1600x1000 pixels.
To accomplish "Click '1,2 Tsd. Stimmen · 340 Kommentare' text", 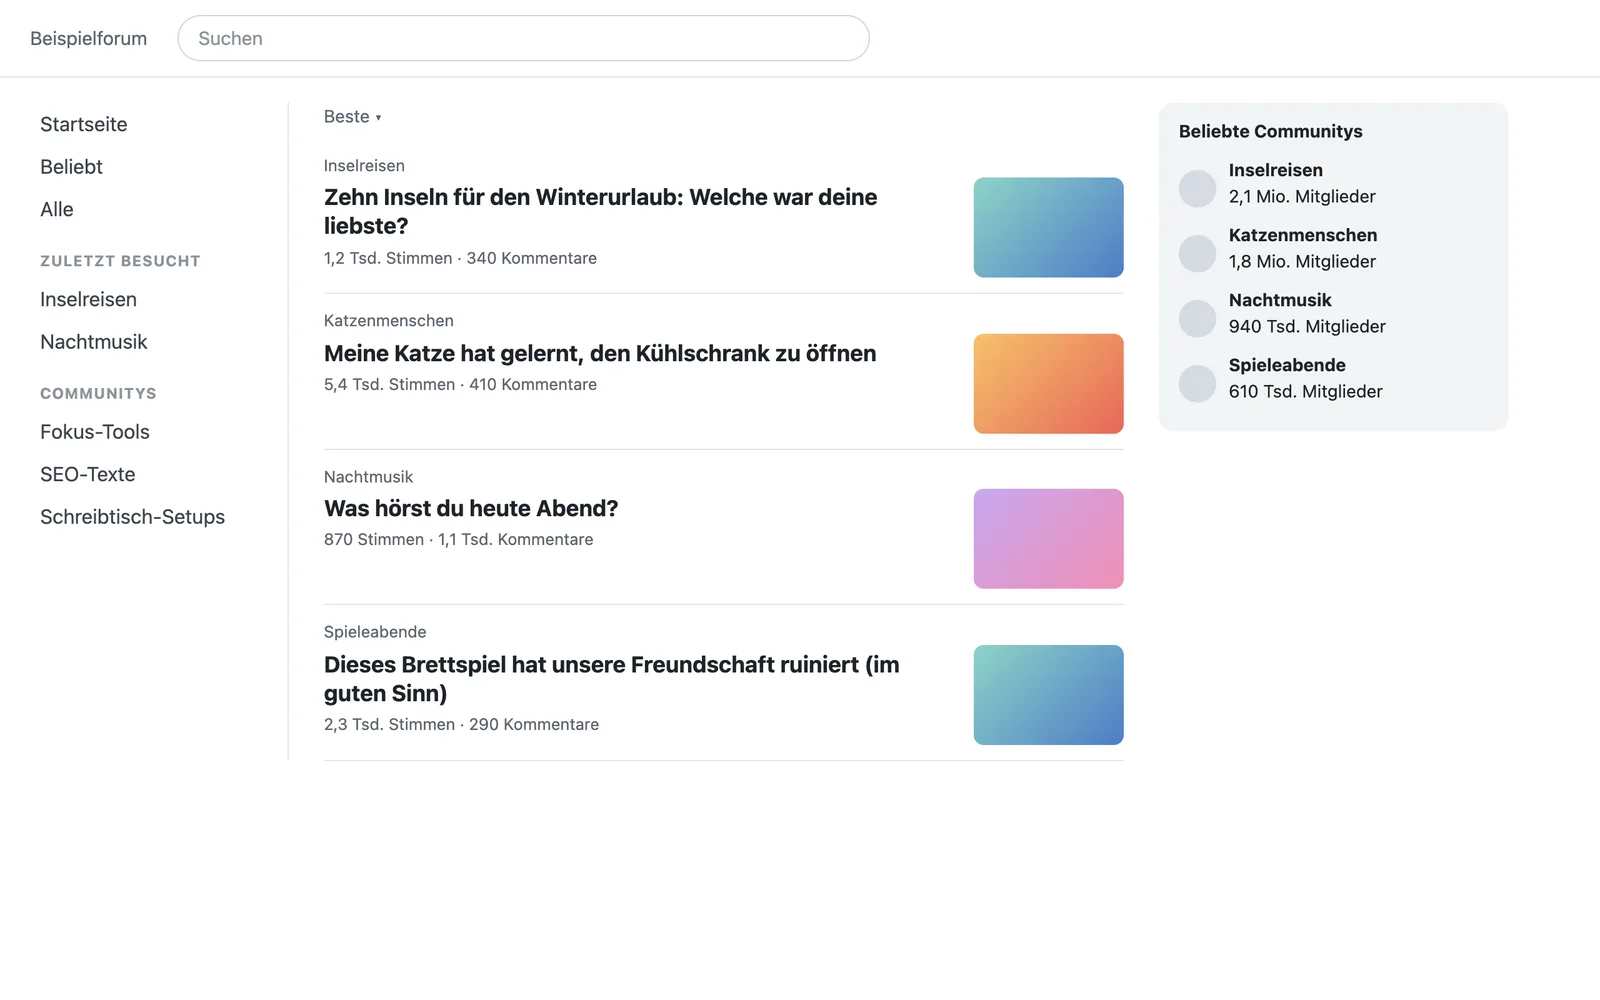I will coord(460,258).
